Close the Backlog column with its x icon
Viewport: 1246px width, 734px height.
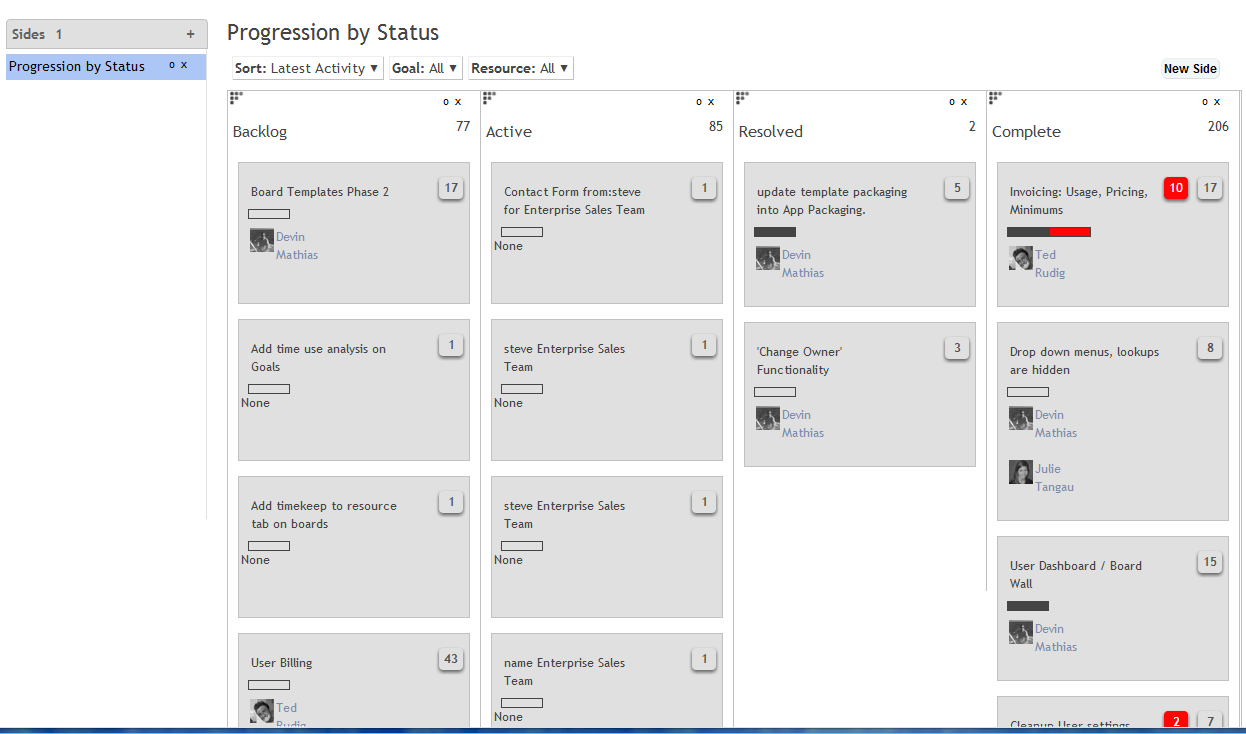tap(459, 101)
